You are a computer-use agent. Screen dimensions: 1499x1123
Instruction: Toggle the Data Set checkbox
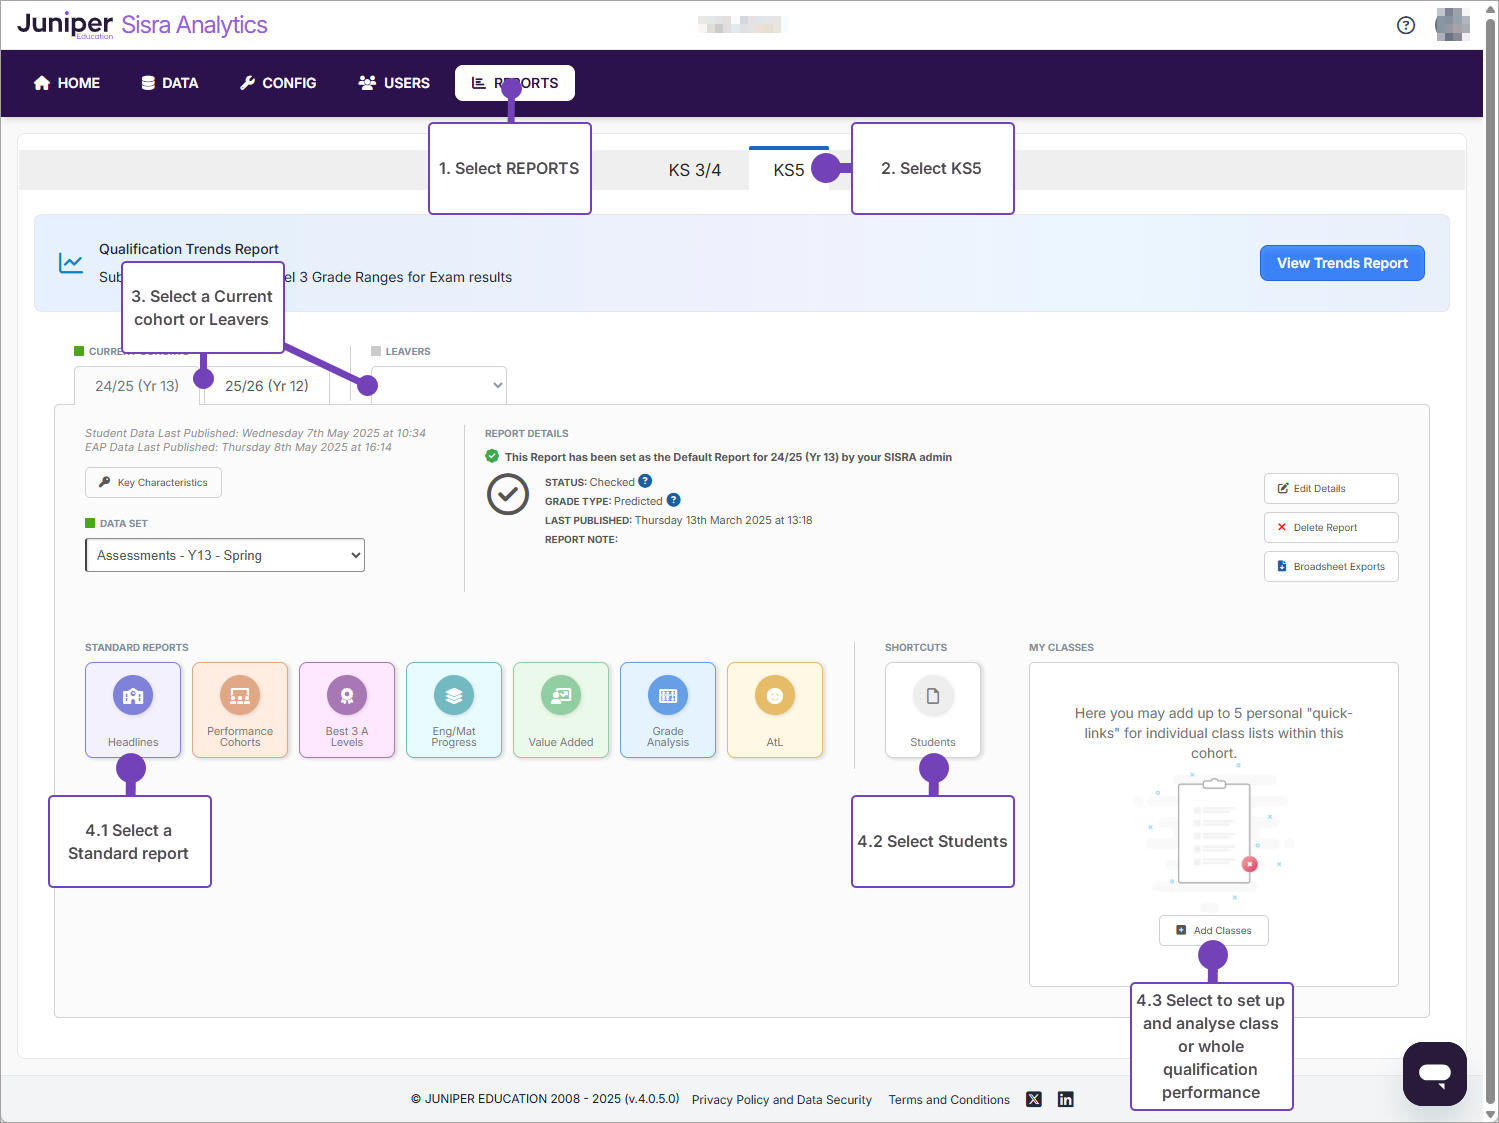pos(89,523)
